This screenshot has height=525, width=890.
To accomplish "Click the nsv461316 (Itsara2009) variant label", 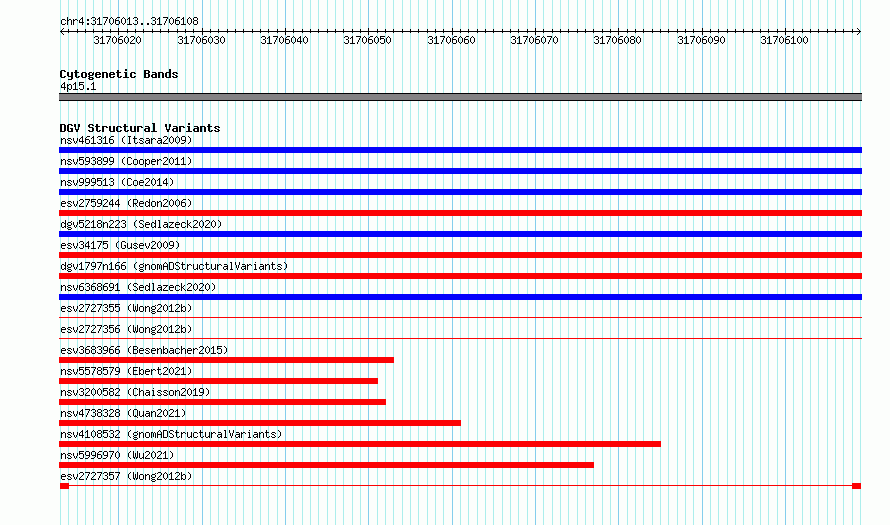I will click(x=126, y=140).
